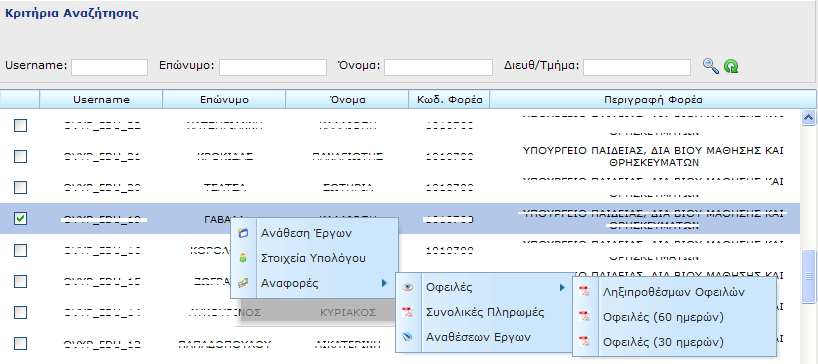
Task: Sort by Επώνυμο column header
Action: pos(224,100)
